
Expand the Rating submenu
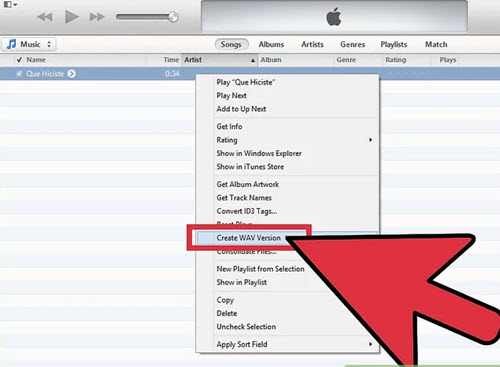287,140
